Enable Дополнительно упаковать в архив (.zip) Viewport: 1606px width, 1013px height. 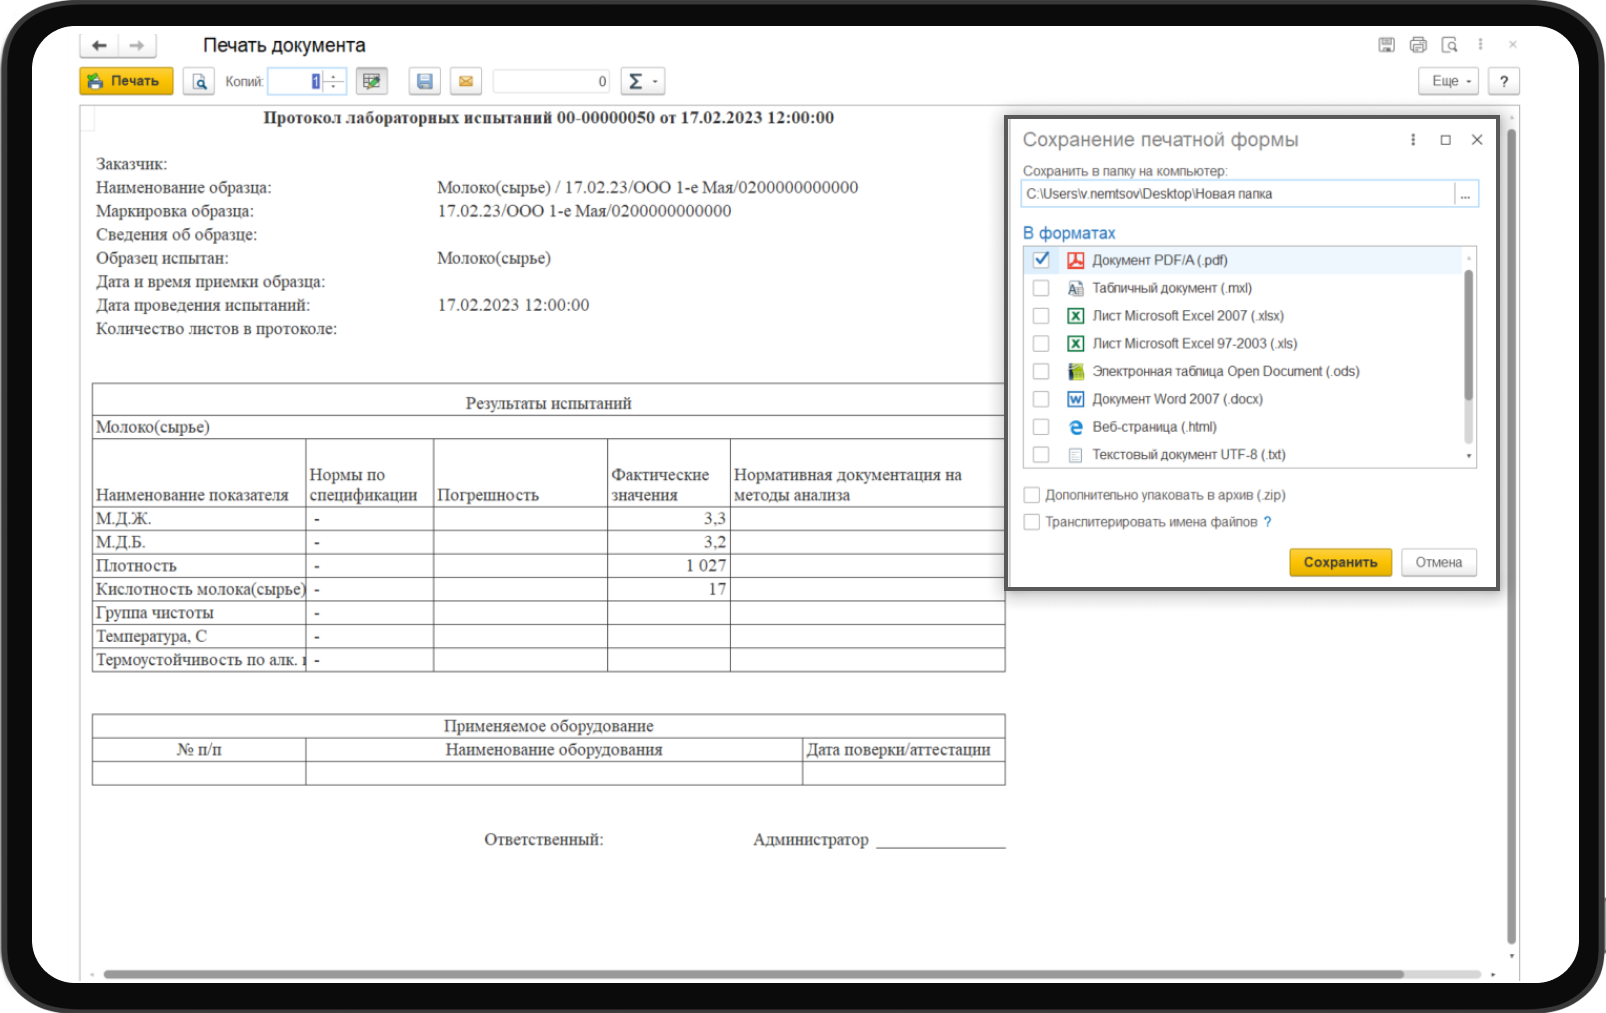(x=1032, y=495)
